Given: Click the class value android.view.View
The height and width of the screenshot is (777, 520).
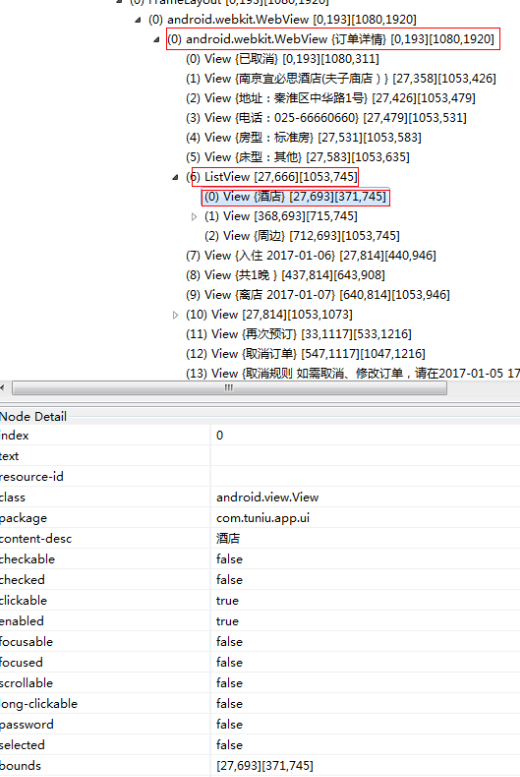Looking at the screenshot, I should tap(268, 497).
